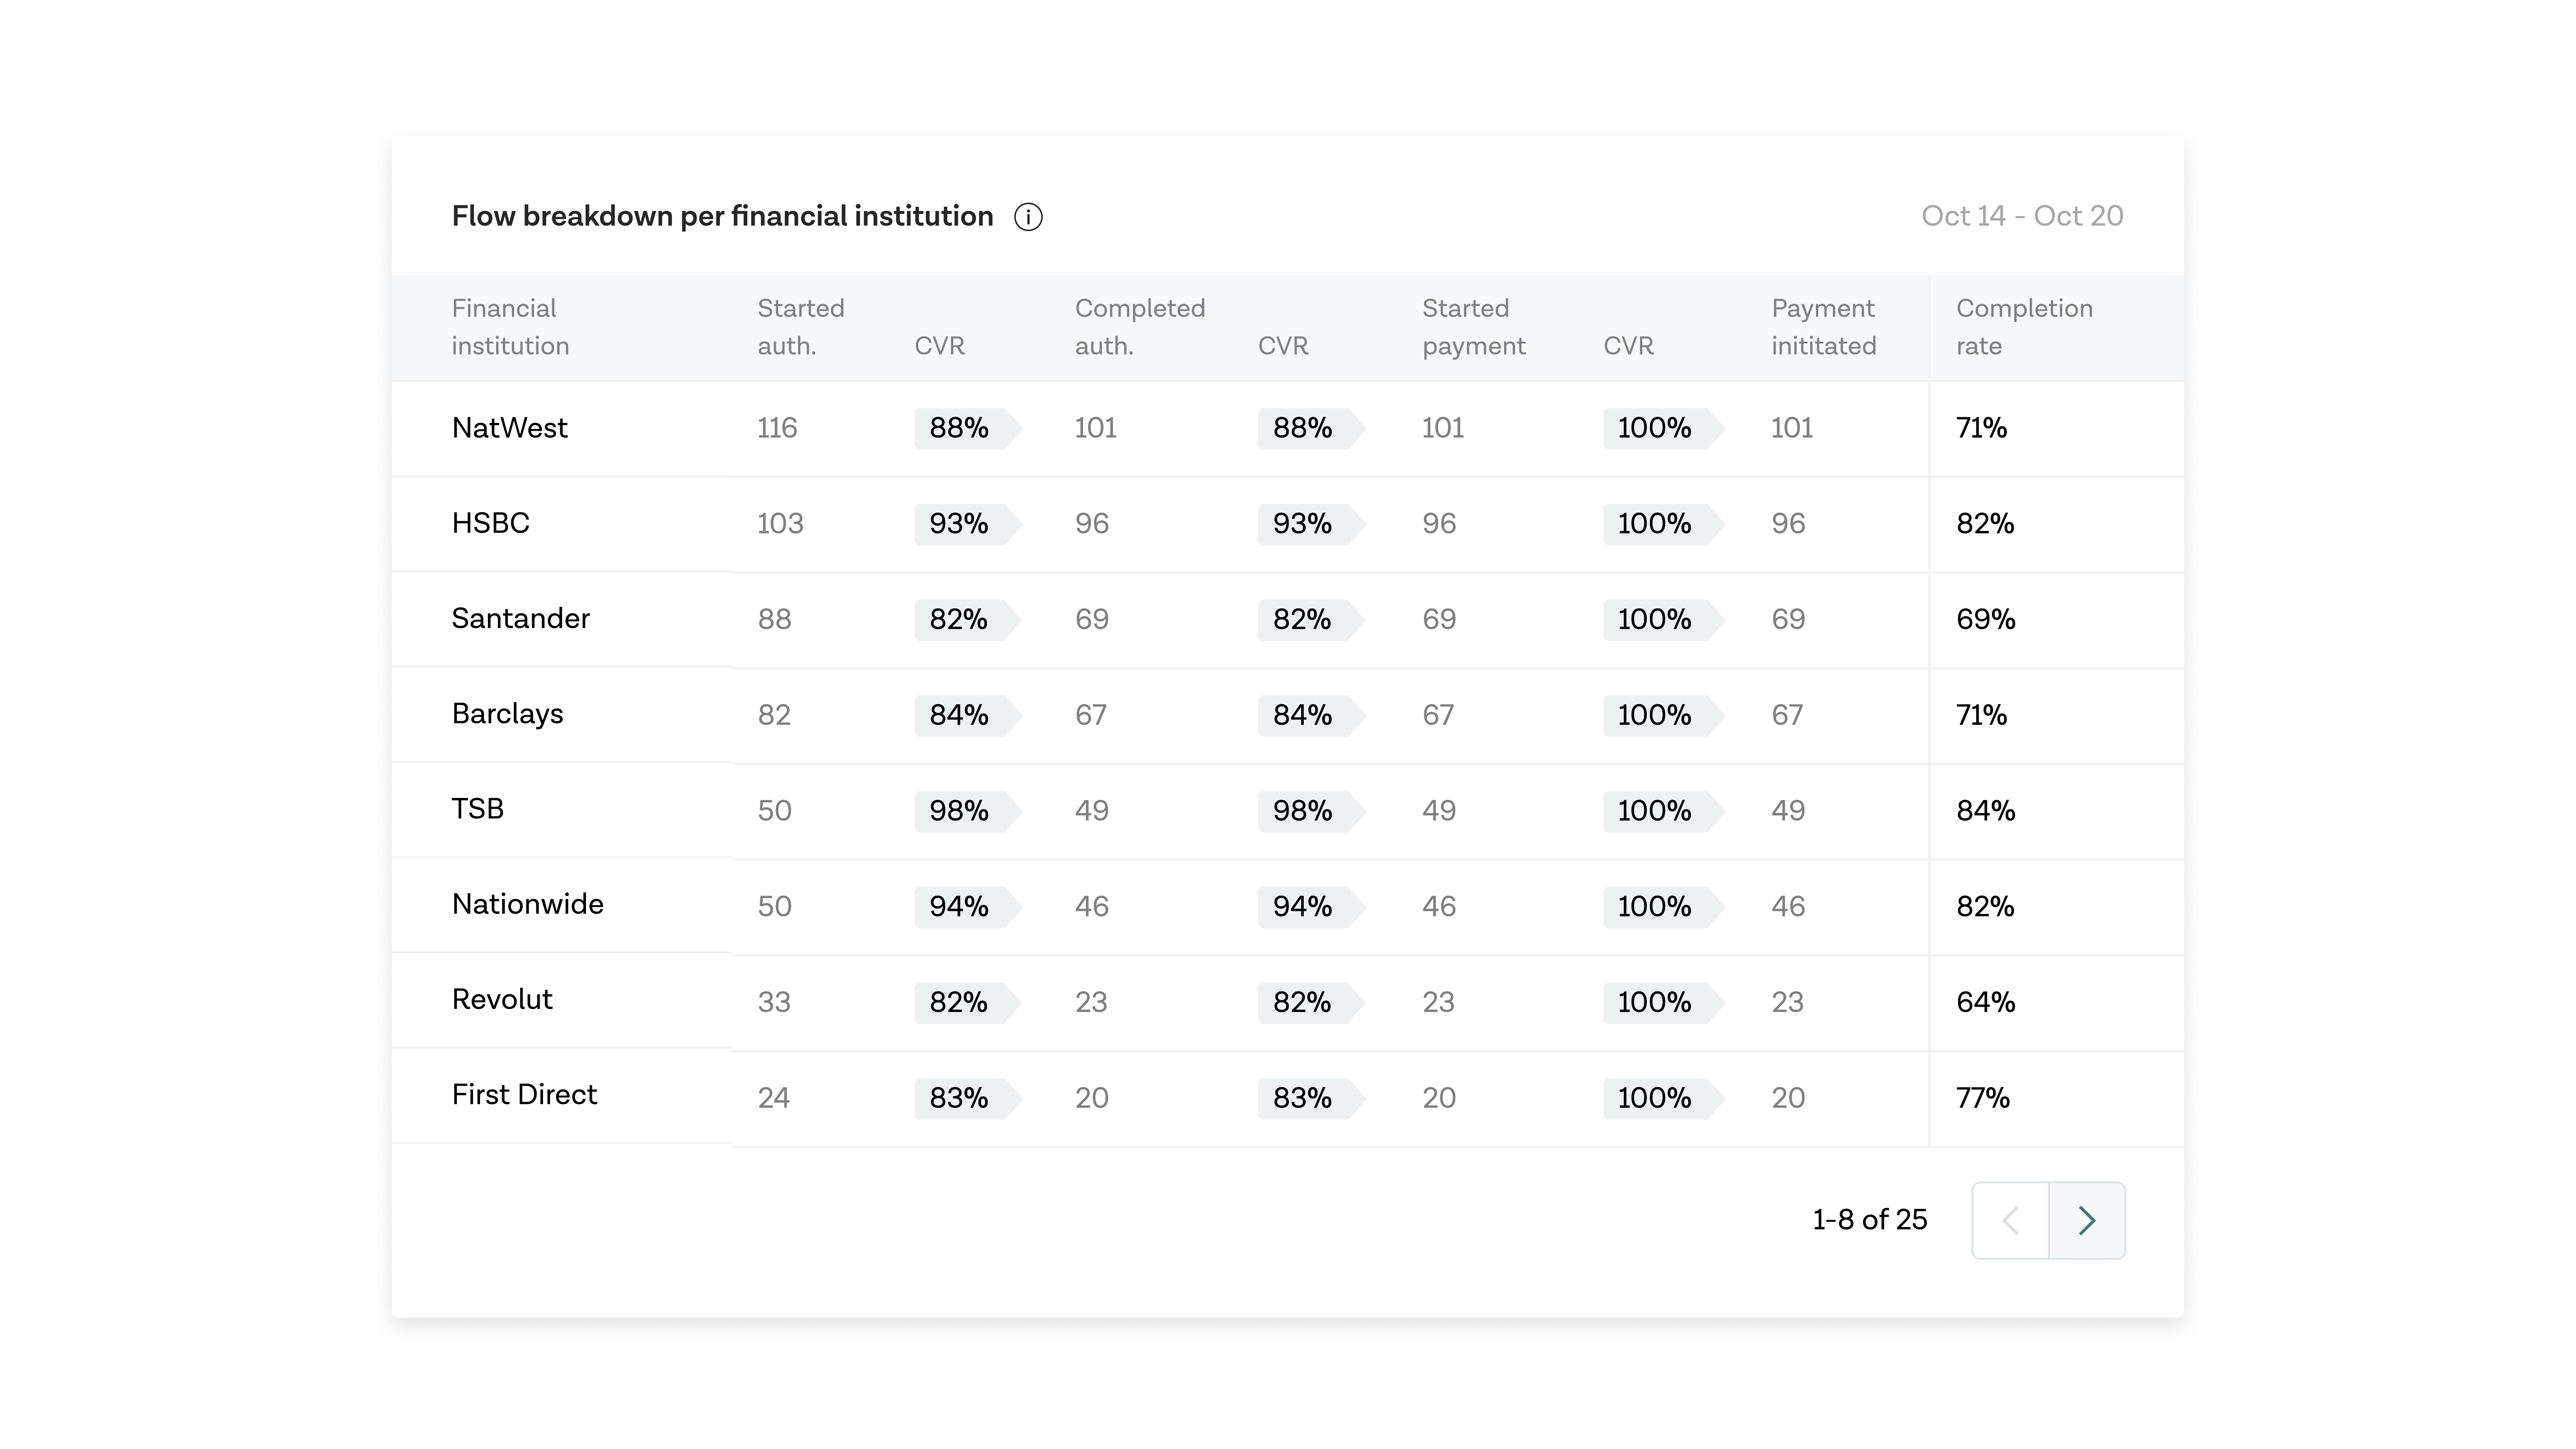Click First Direct's completion rate 77%
The image size is (2576, 1449).
(1983, 1098)
